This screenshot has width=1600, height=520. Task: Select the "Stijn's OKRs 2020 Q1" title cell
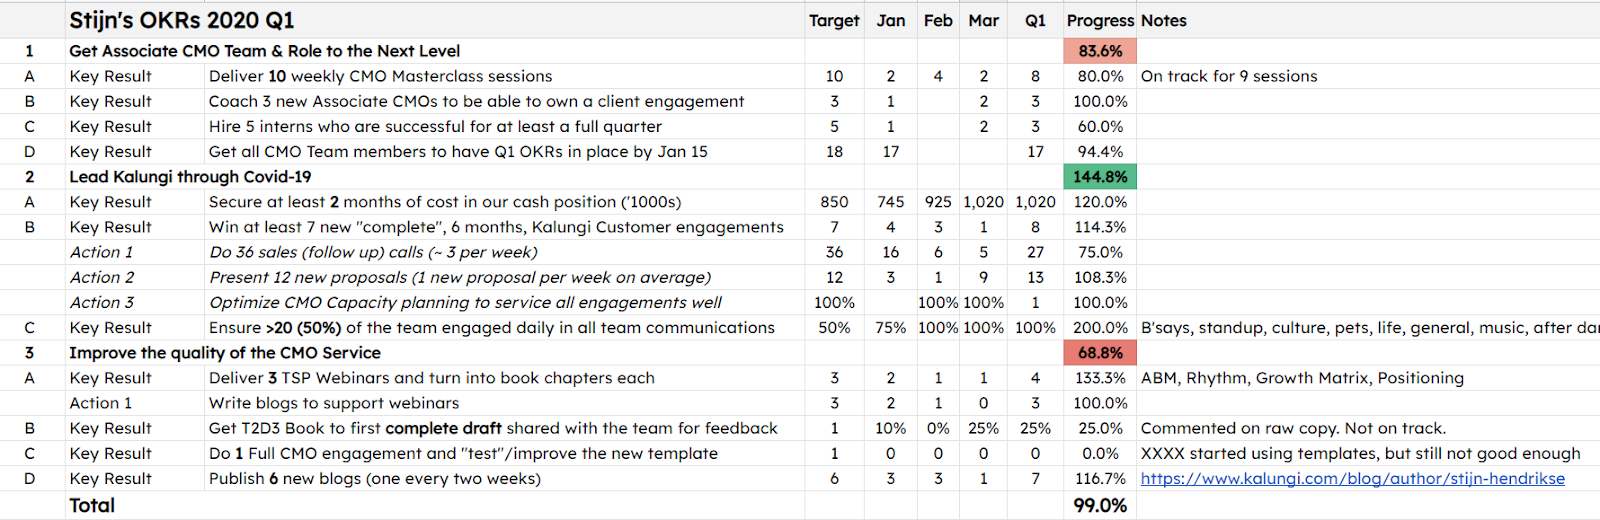tap(181, 21)
